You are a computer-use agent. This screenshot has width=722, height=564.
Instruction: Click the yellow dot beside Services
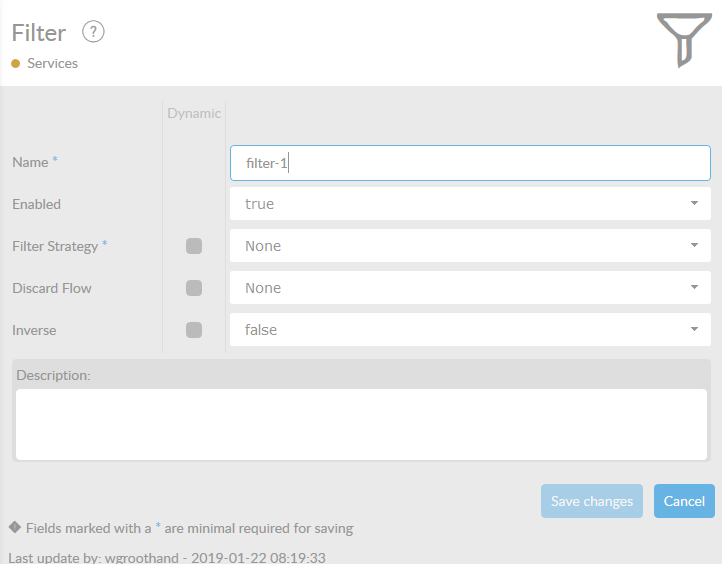coord(16,64)
